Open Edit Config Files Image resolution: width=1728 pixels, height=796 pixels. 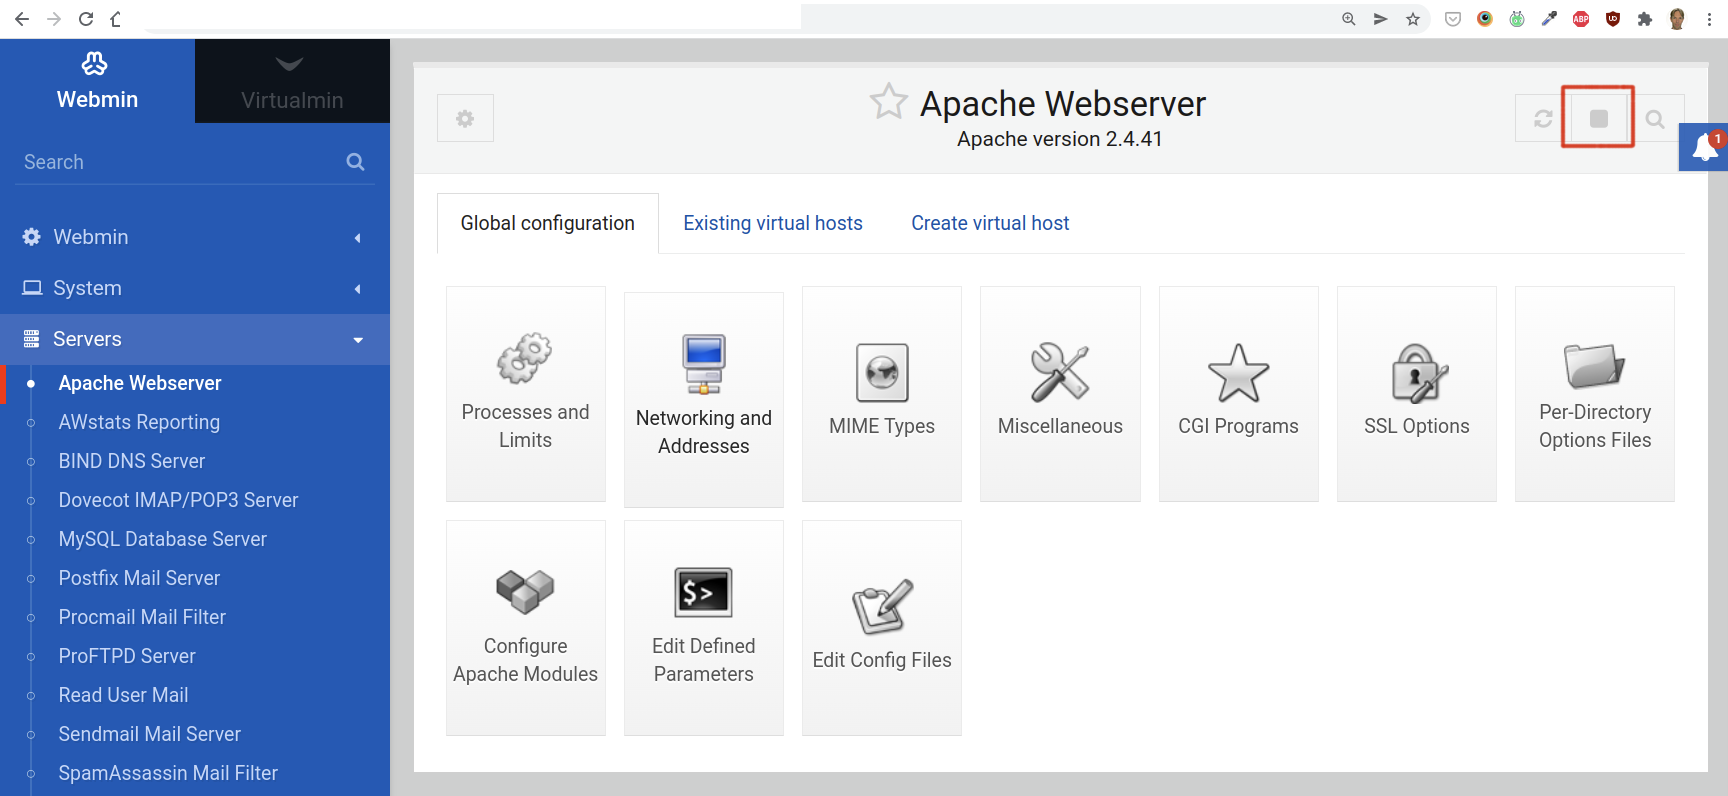881,627
